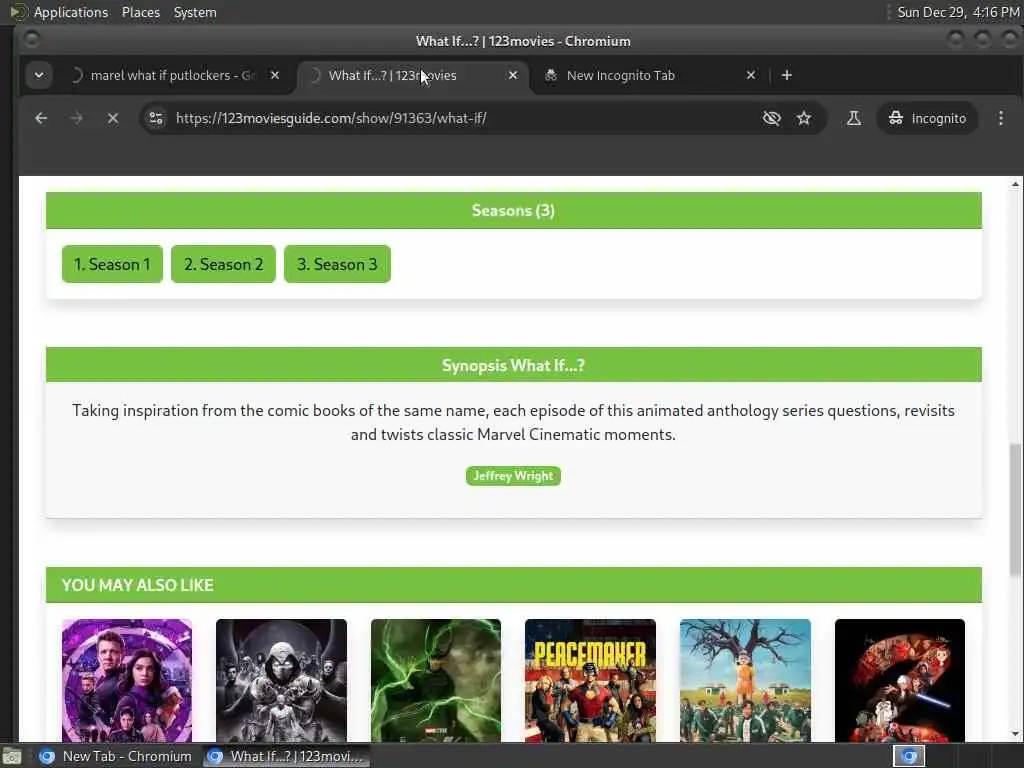Go back to the previous page
This screenshot has width=1024, height=768.
[40, 118]
